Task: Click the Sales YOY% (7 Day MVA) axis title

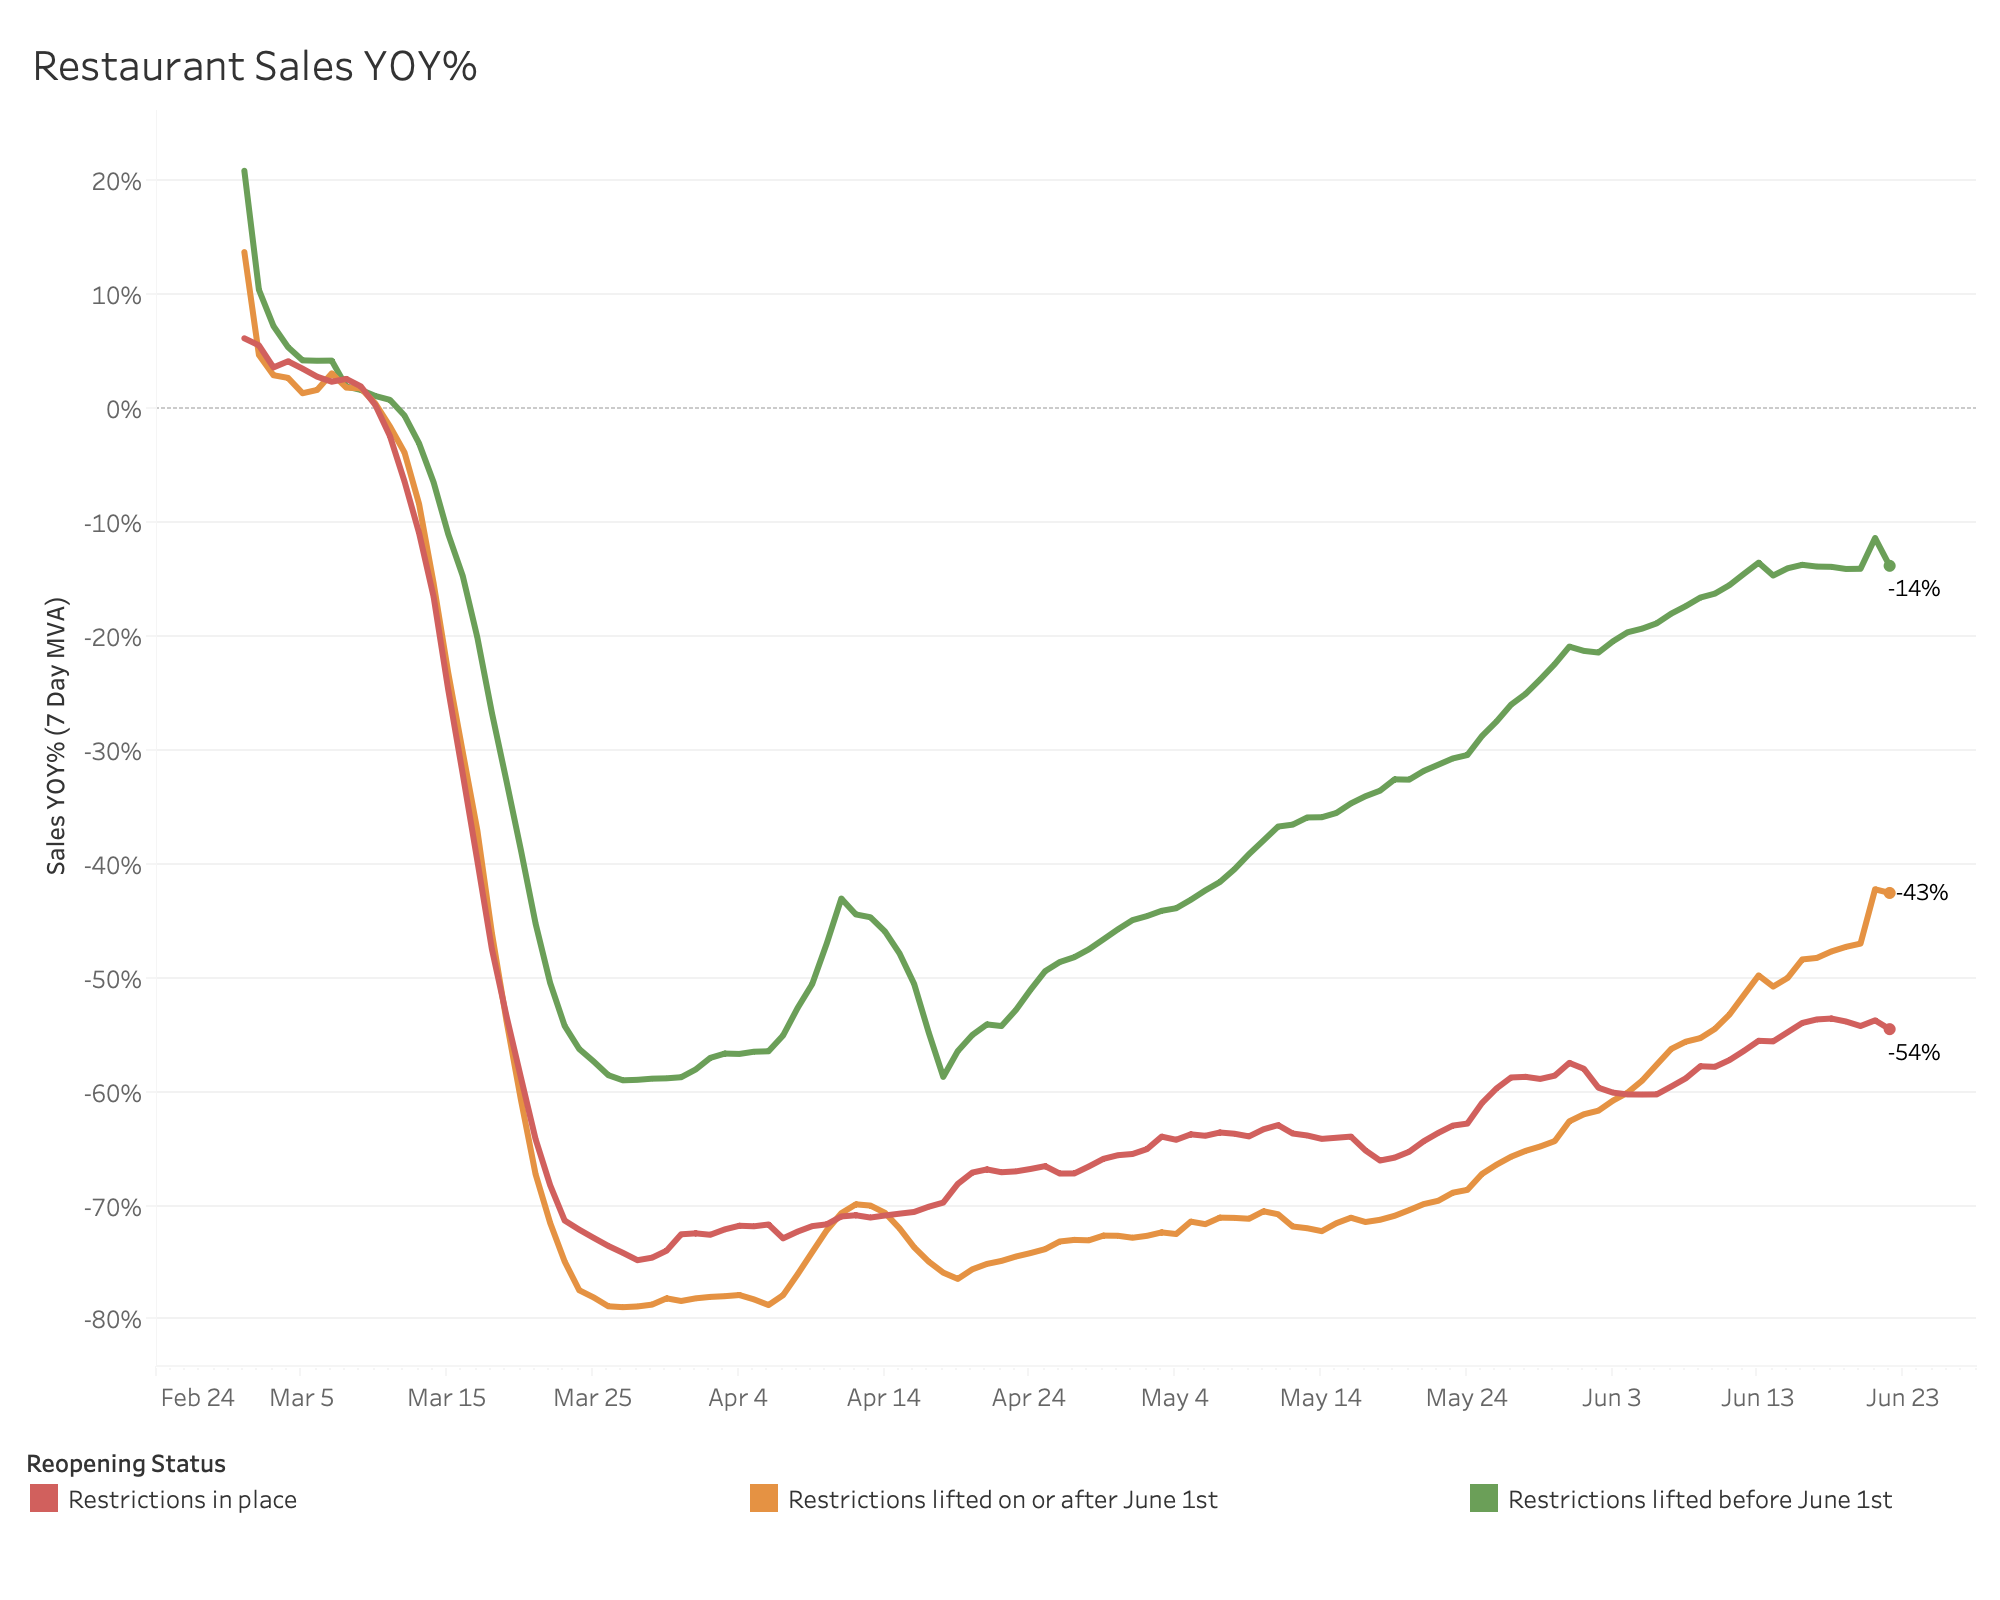Action: (57, 735)
